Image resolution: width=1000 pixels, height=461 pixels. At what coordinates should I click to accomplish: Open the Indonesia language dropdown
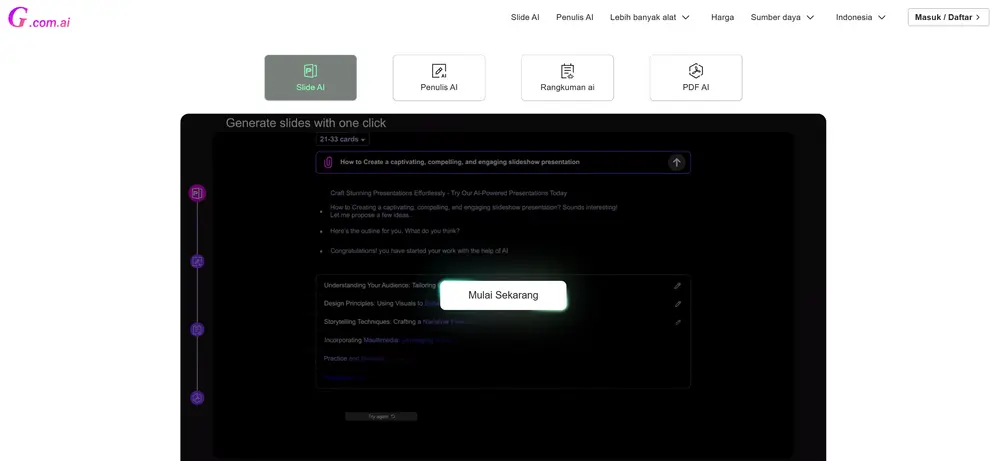coord(861,17)
